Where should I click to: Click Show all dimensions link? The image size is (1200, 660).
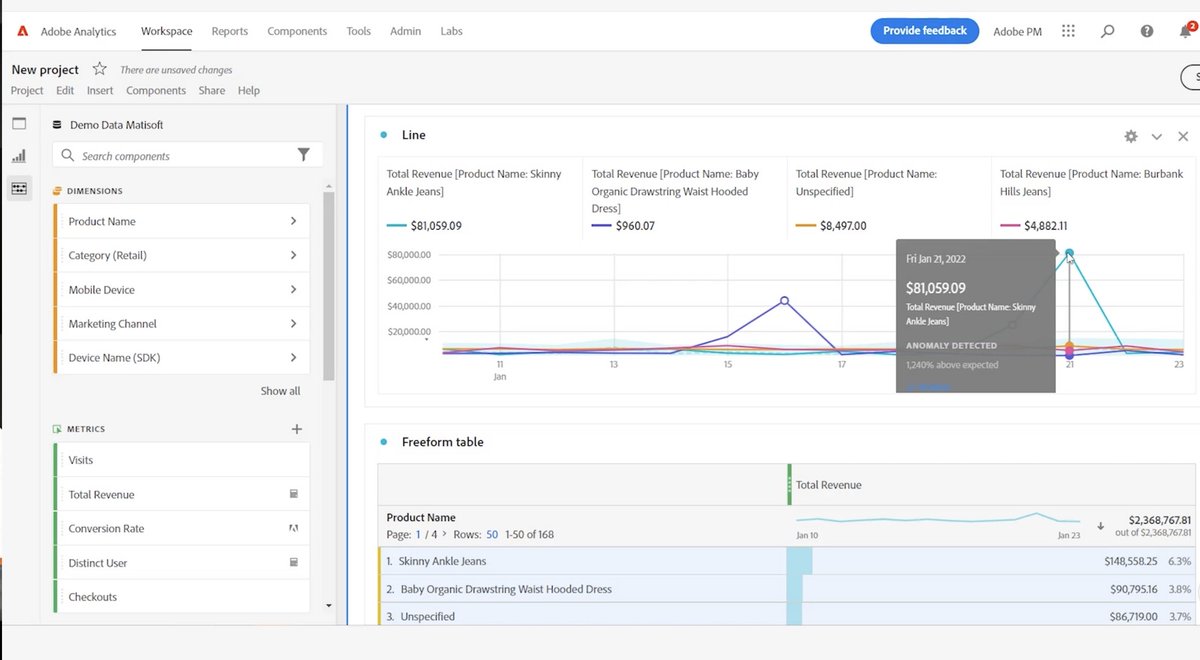click(x=280, y=391)
